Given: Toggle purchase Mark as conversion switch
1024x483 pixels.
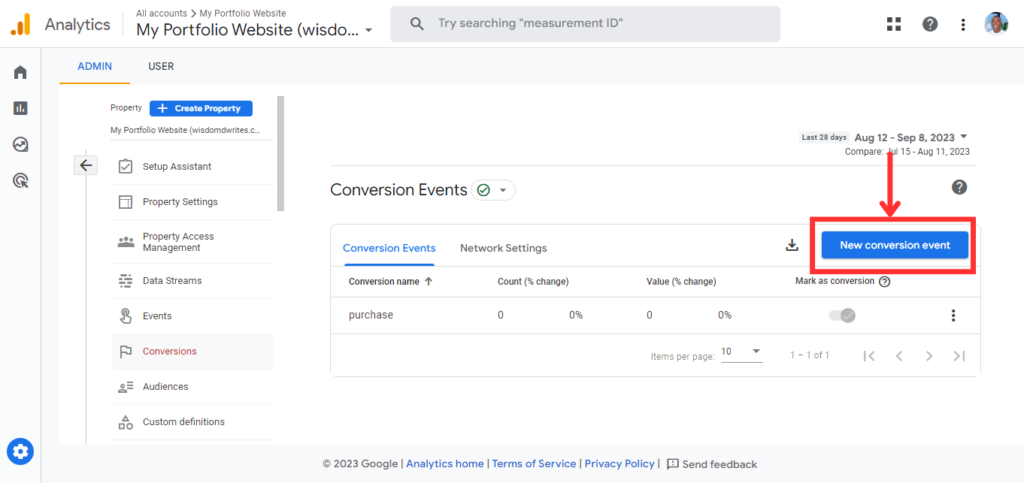Looking at the screenshot, I should coord(842,316).
